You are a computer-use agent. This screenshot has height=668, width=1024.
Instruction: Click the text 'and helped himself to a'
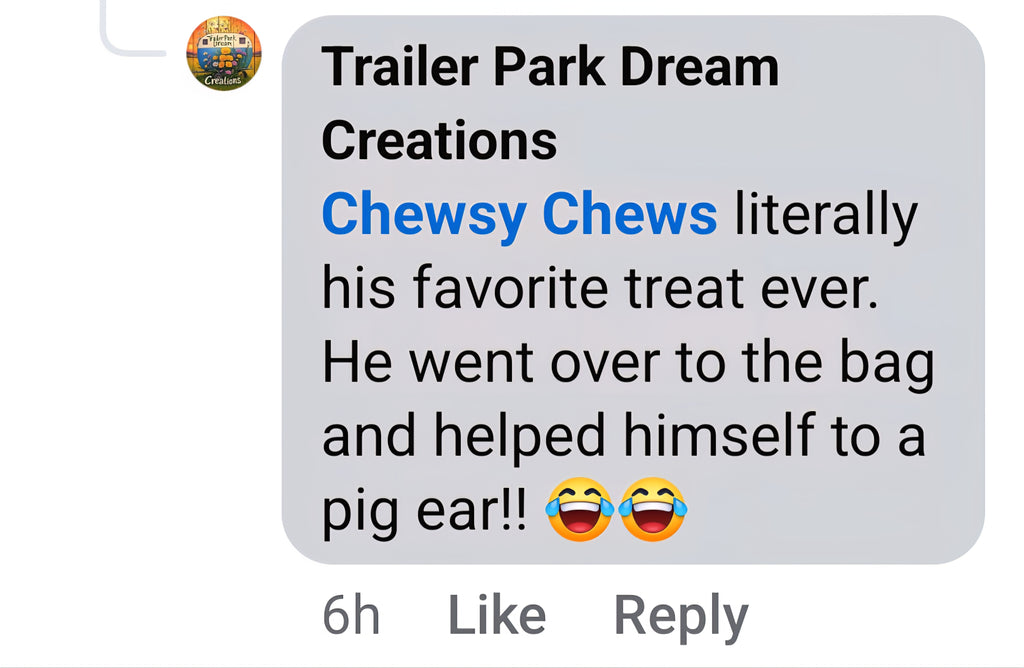tap(624, 436)
